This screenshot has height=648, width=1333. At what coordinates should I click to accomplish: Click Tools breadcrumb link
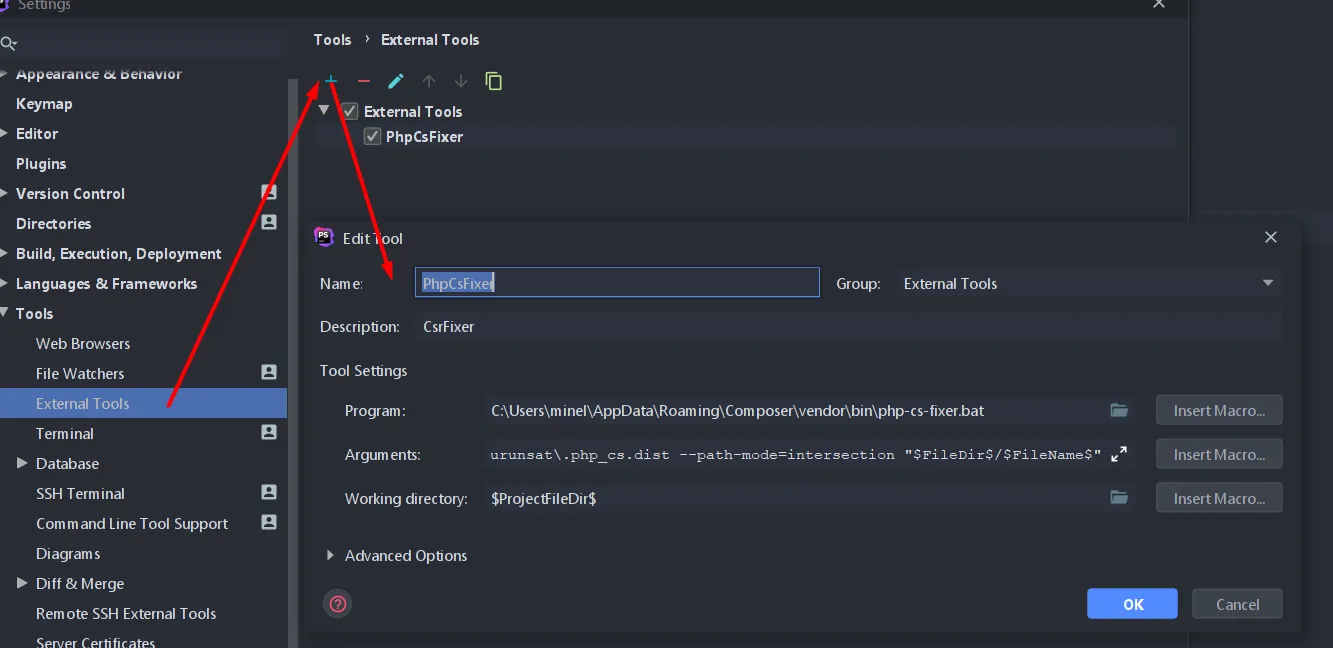[x=332, y=39]
